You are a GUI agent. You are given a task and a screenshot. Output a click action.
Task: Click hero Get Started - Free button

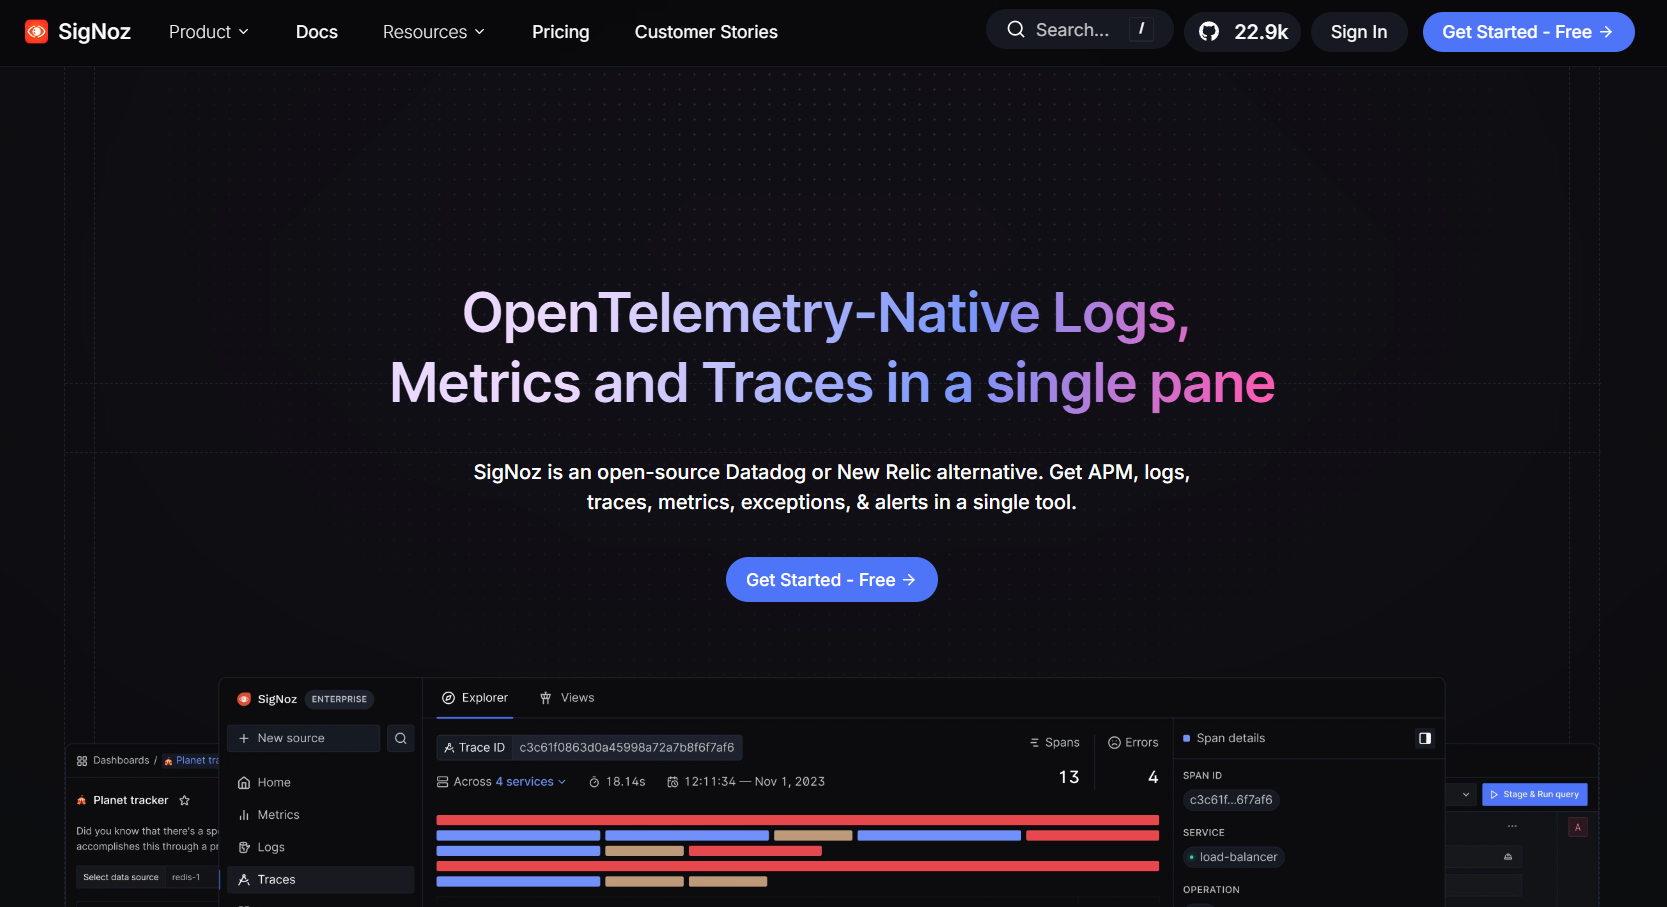(x=831, y=580)
